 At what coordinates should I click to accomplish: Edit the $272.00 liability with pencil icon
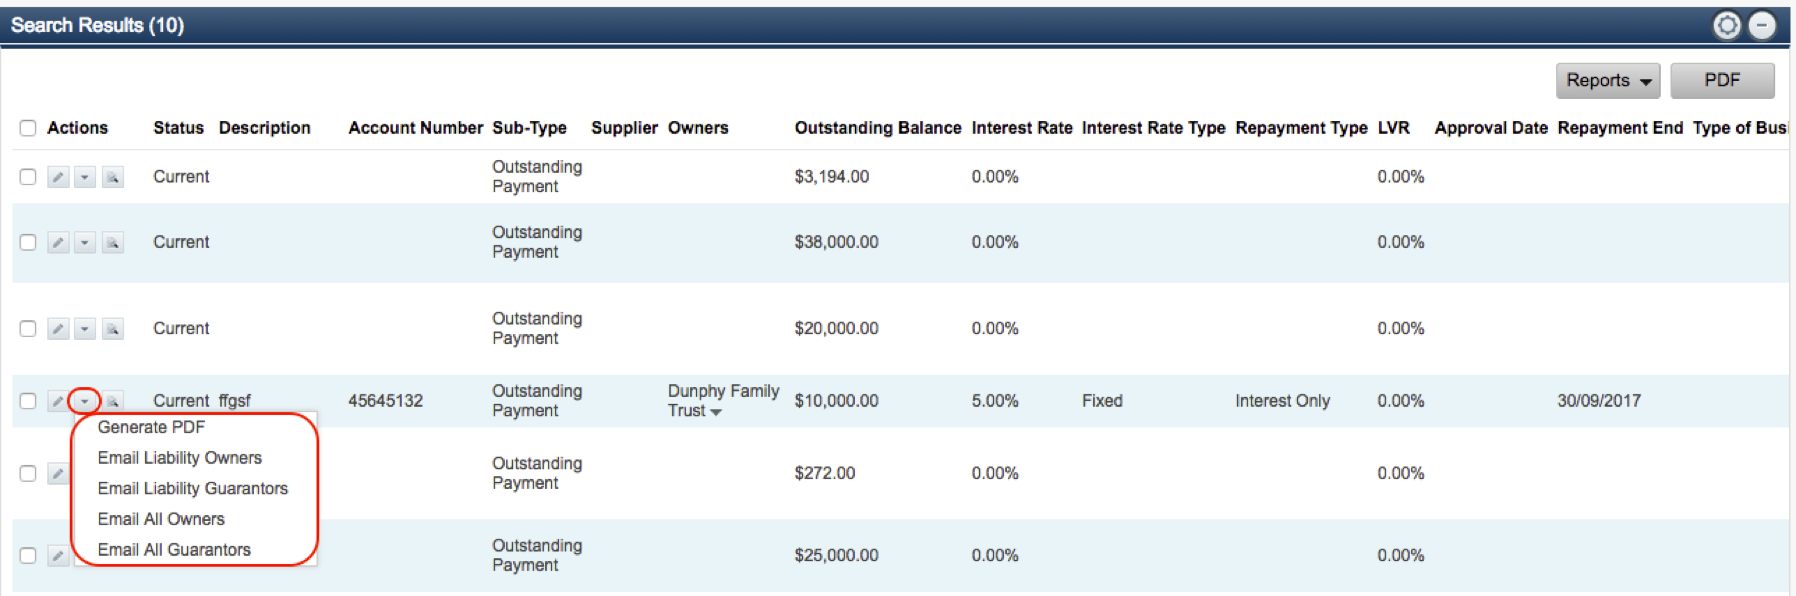pyautogui.click(x=58, y=474)
